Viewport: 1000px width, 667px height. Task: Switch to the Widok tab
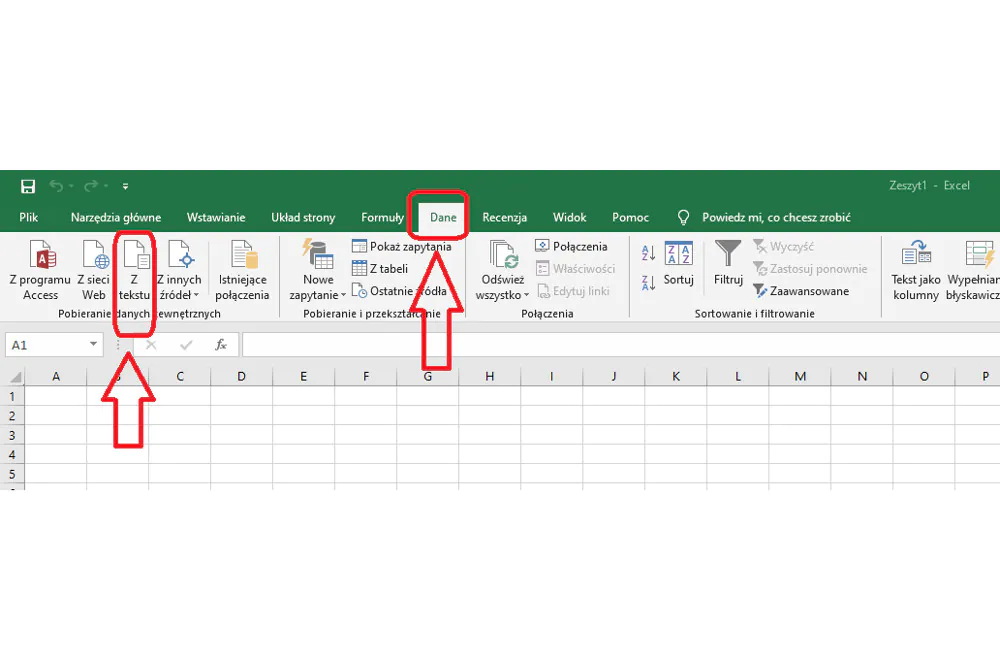[570, 217]
